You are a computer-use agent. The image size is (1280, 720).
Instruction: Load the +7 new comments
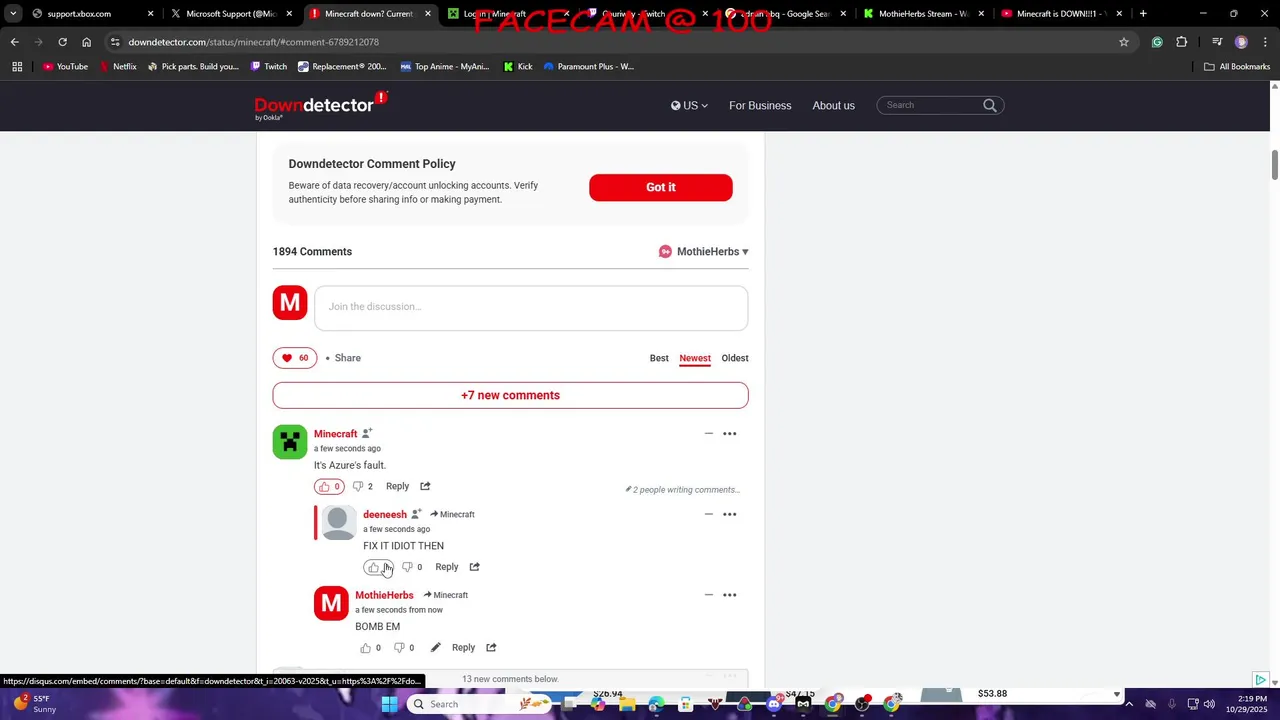510,395
